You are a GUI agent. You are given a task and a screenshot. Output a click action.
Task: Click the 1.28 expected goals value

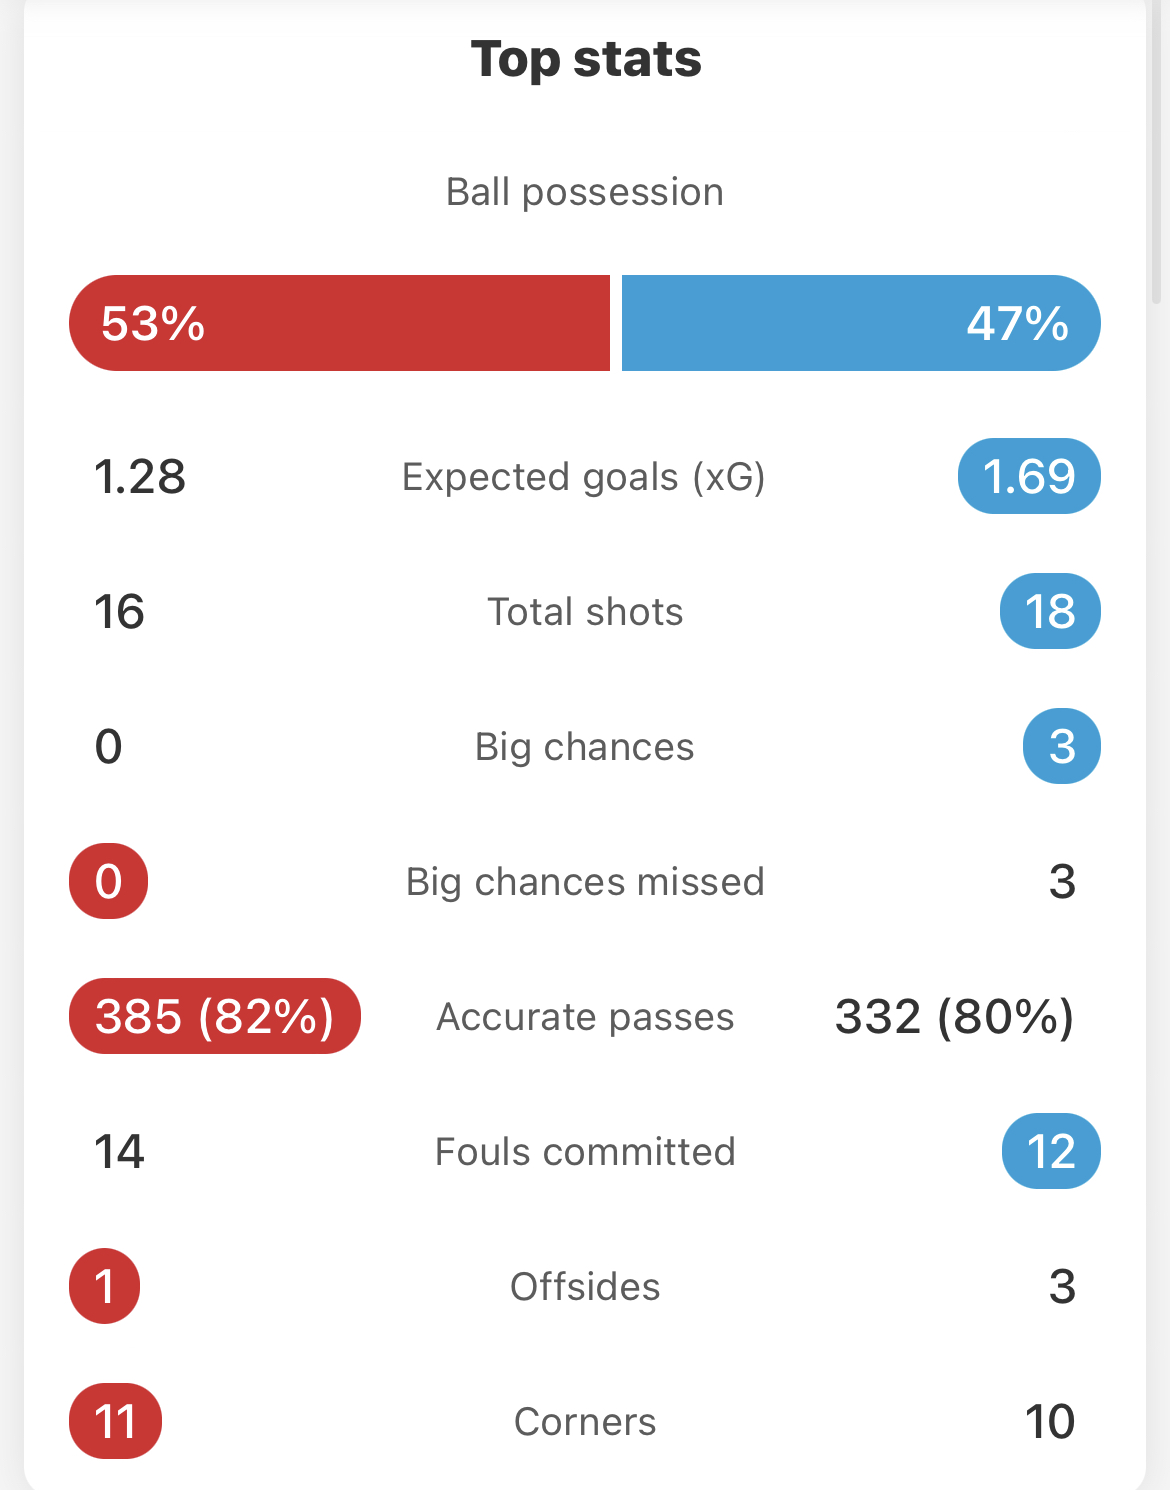tap(140, 476)
